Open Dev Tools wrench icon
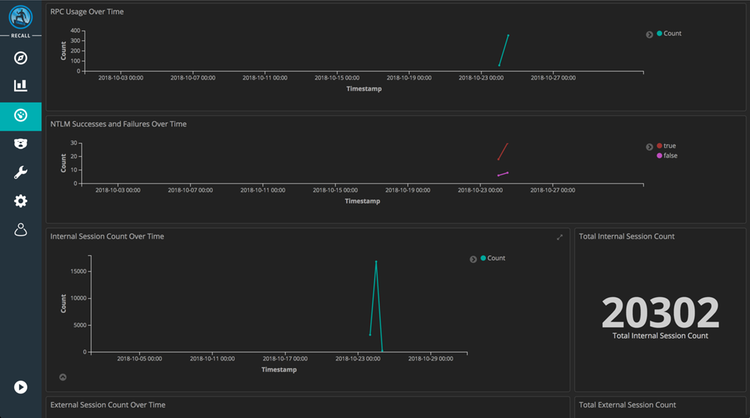Screen dimensions: 750x418 [x=20, y=173]
